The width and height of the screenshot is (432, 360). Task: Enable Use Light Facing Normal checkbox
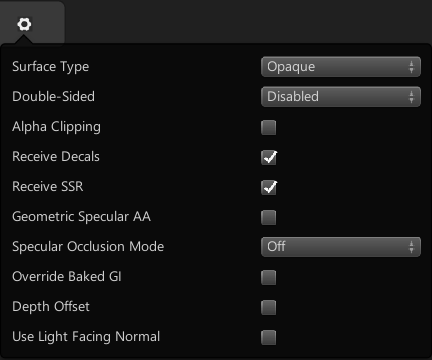point(269,337)
